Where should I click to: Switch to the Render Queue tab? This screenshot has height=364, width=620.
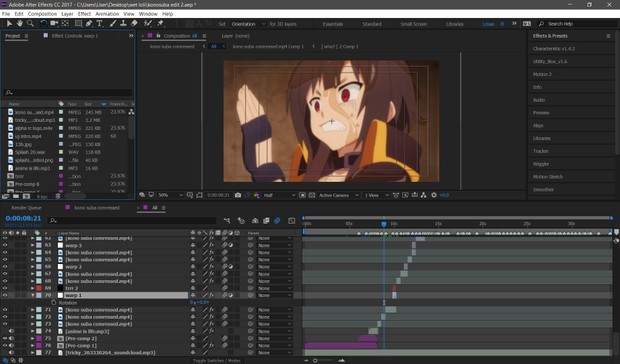click(26, 208)
